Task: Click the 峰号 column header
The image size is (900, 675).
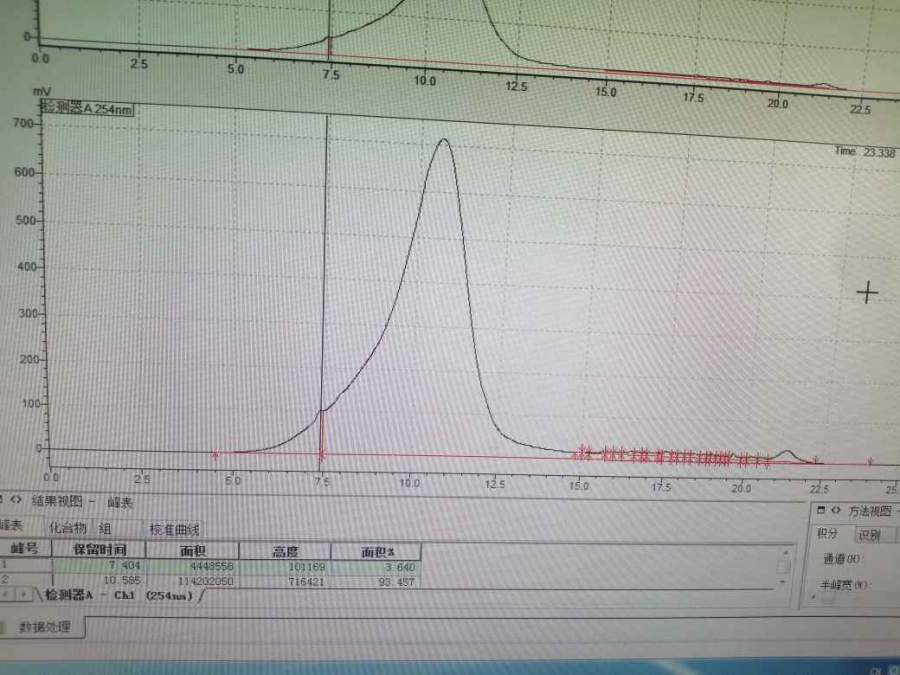Action: [24, 548]
